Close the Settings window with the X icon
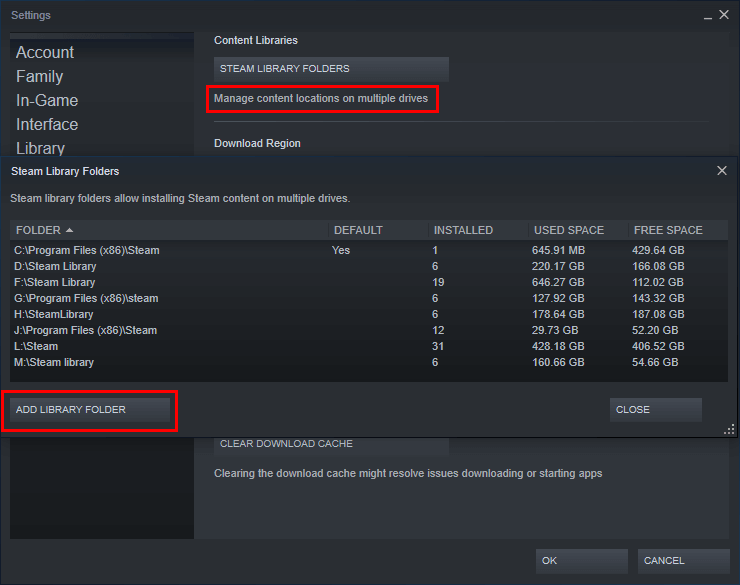The height and width of the screenshot is (585, 740). pyautogui.click(x=724, y=15)
